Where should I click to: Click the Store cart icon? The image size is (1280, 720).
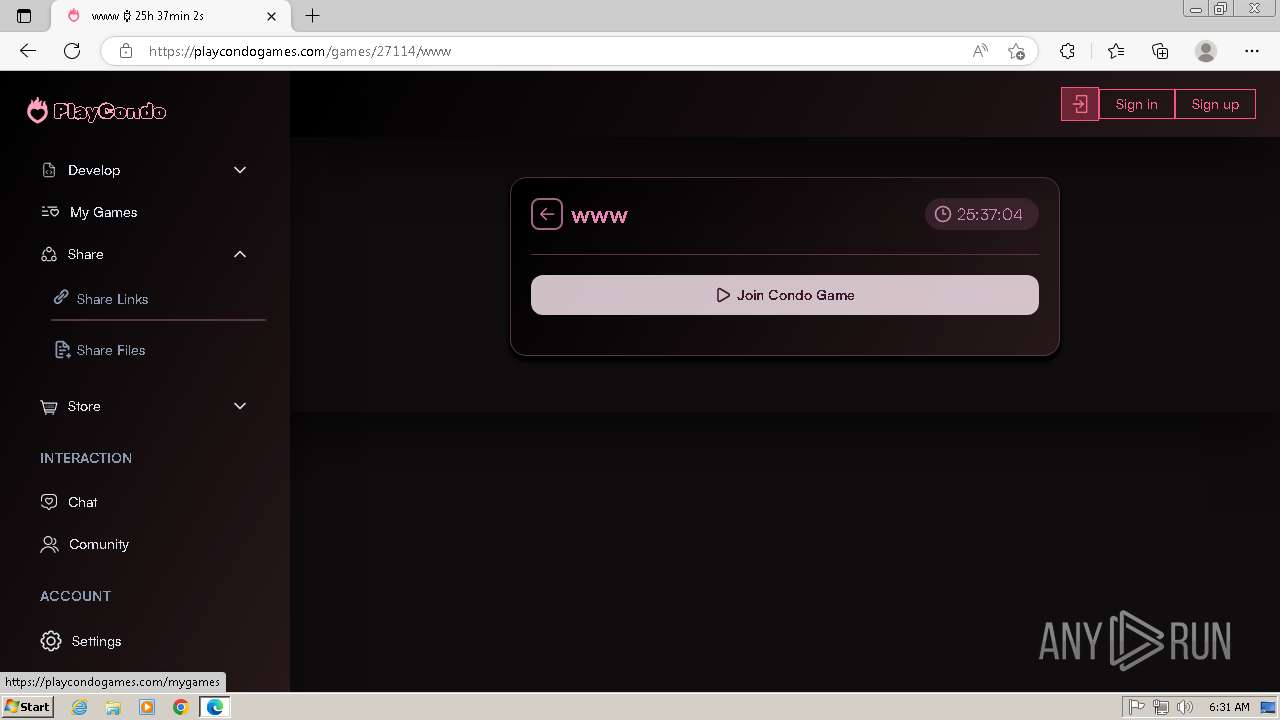pos(49,406)
